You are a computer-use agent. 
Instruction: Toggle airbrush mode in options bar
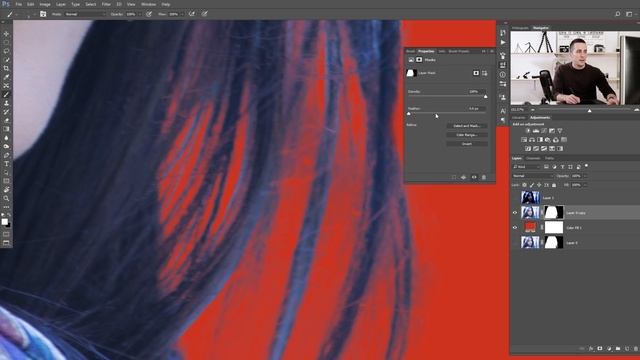coord(191,14)
